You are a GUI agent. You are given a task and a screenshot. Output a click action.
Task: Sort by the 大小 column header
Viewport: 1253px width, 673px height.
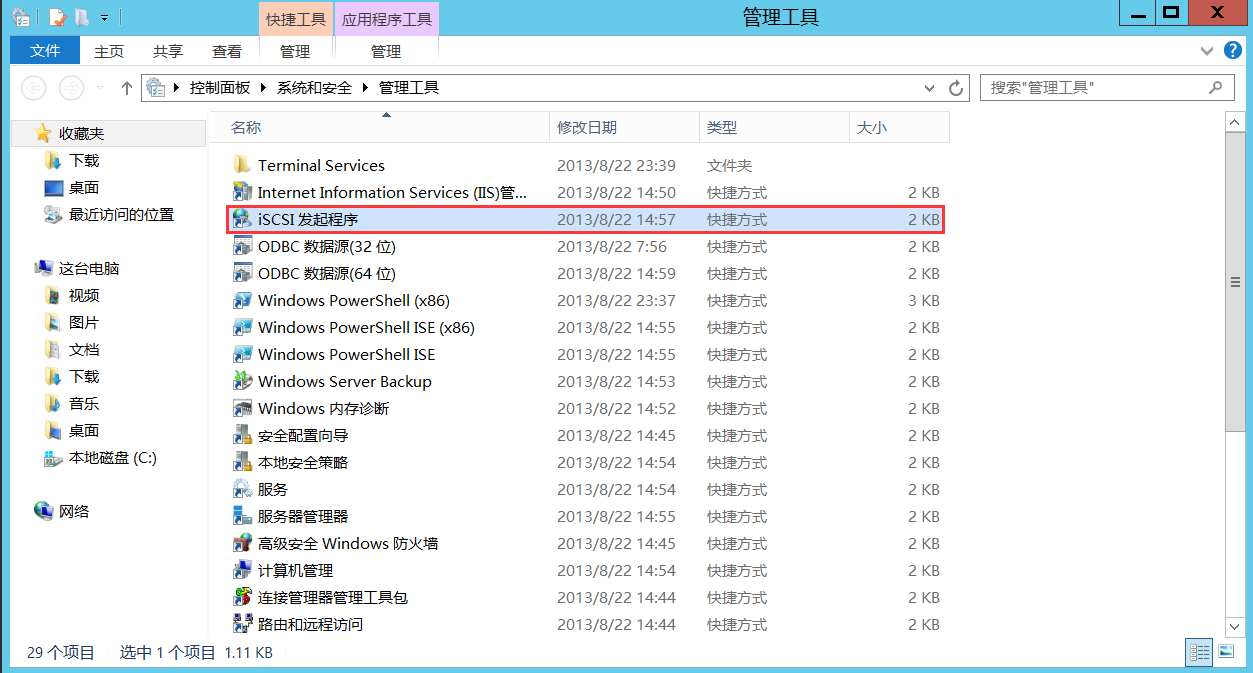(899, 127)
